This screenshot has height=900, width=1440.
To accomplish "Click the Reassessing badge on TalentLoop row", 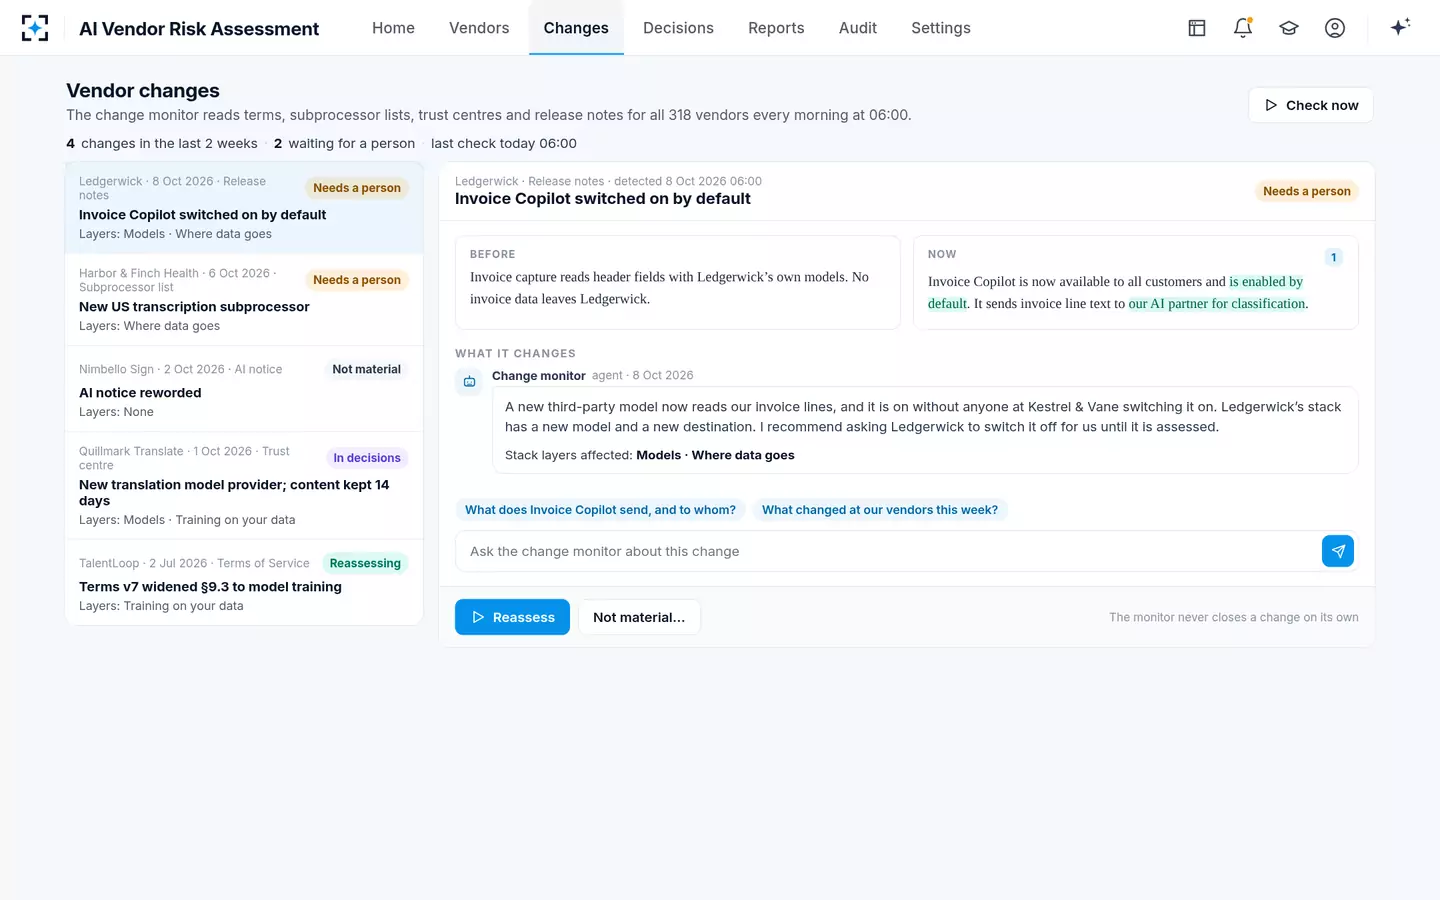I will tap(365, 563).
